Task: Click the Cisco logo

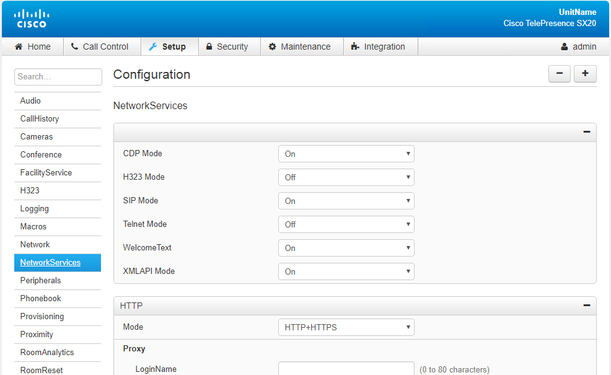Action: (32, 19)
